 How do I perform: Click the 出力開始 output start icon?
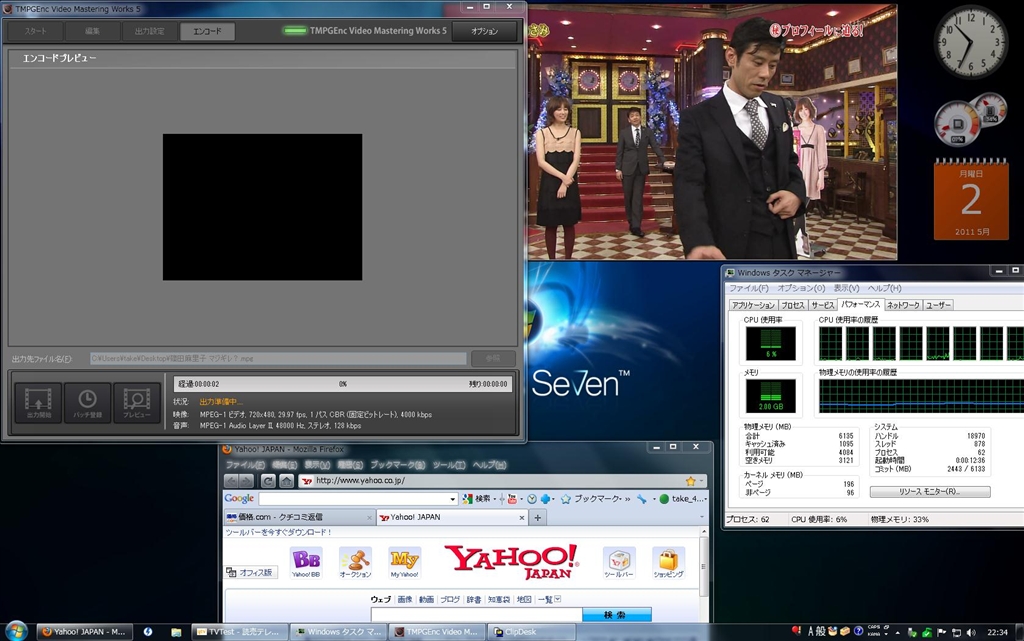coord(39,402)
